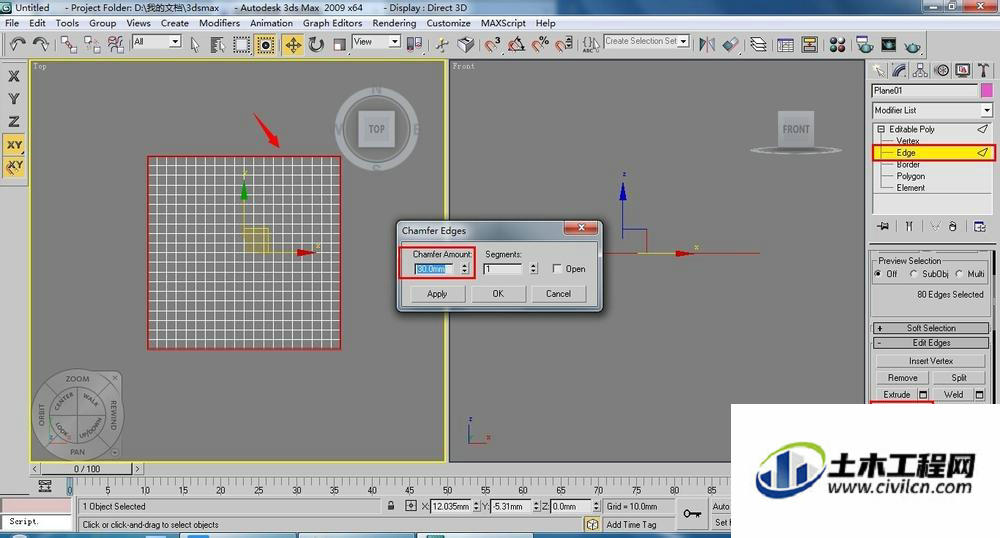Viewport: 1000px width, 538px height.
Task: Select Polygon sub-object level
Action: pos(910,176)
